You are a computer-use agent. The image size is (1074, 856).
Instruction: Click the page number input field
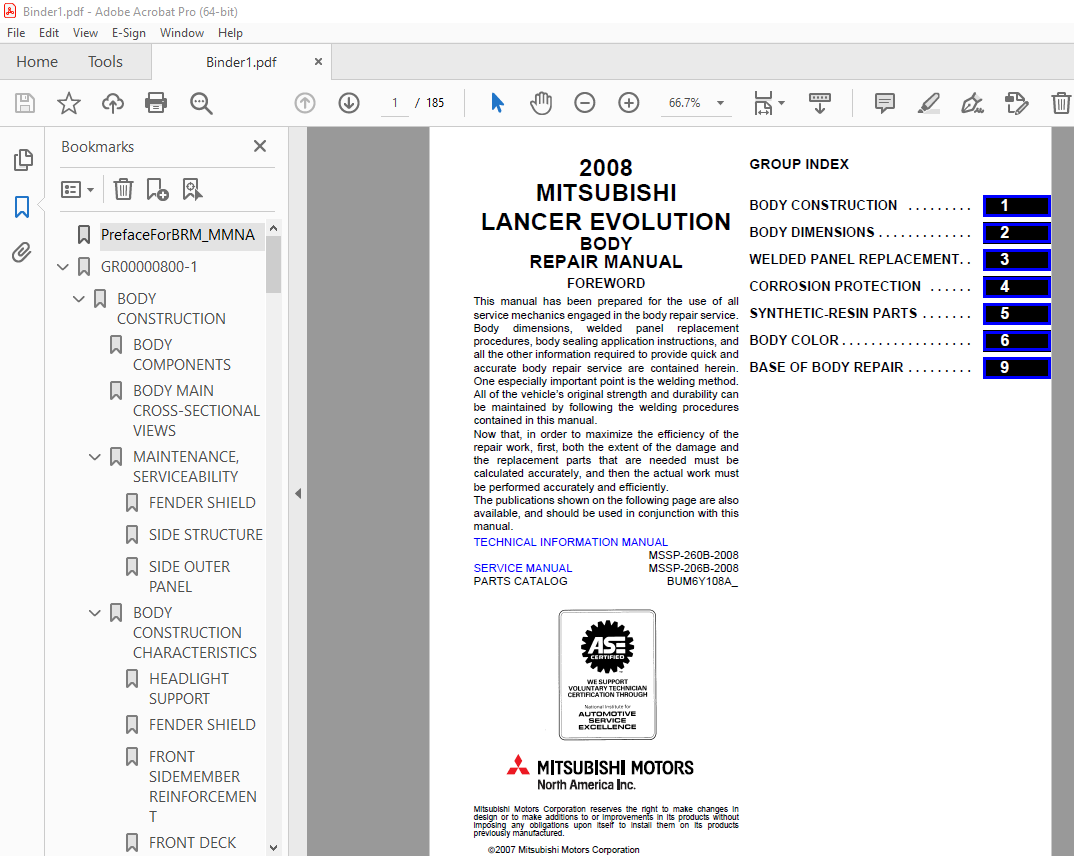[x=395, y=103]
